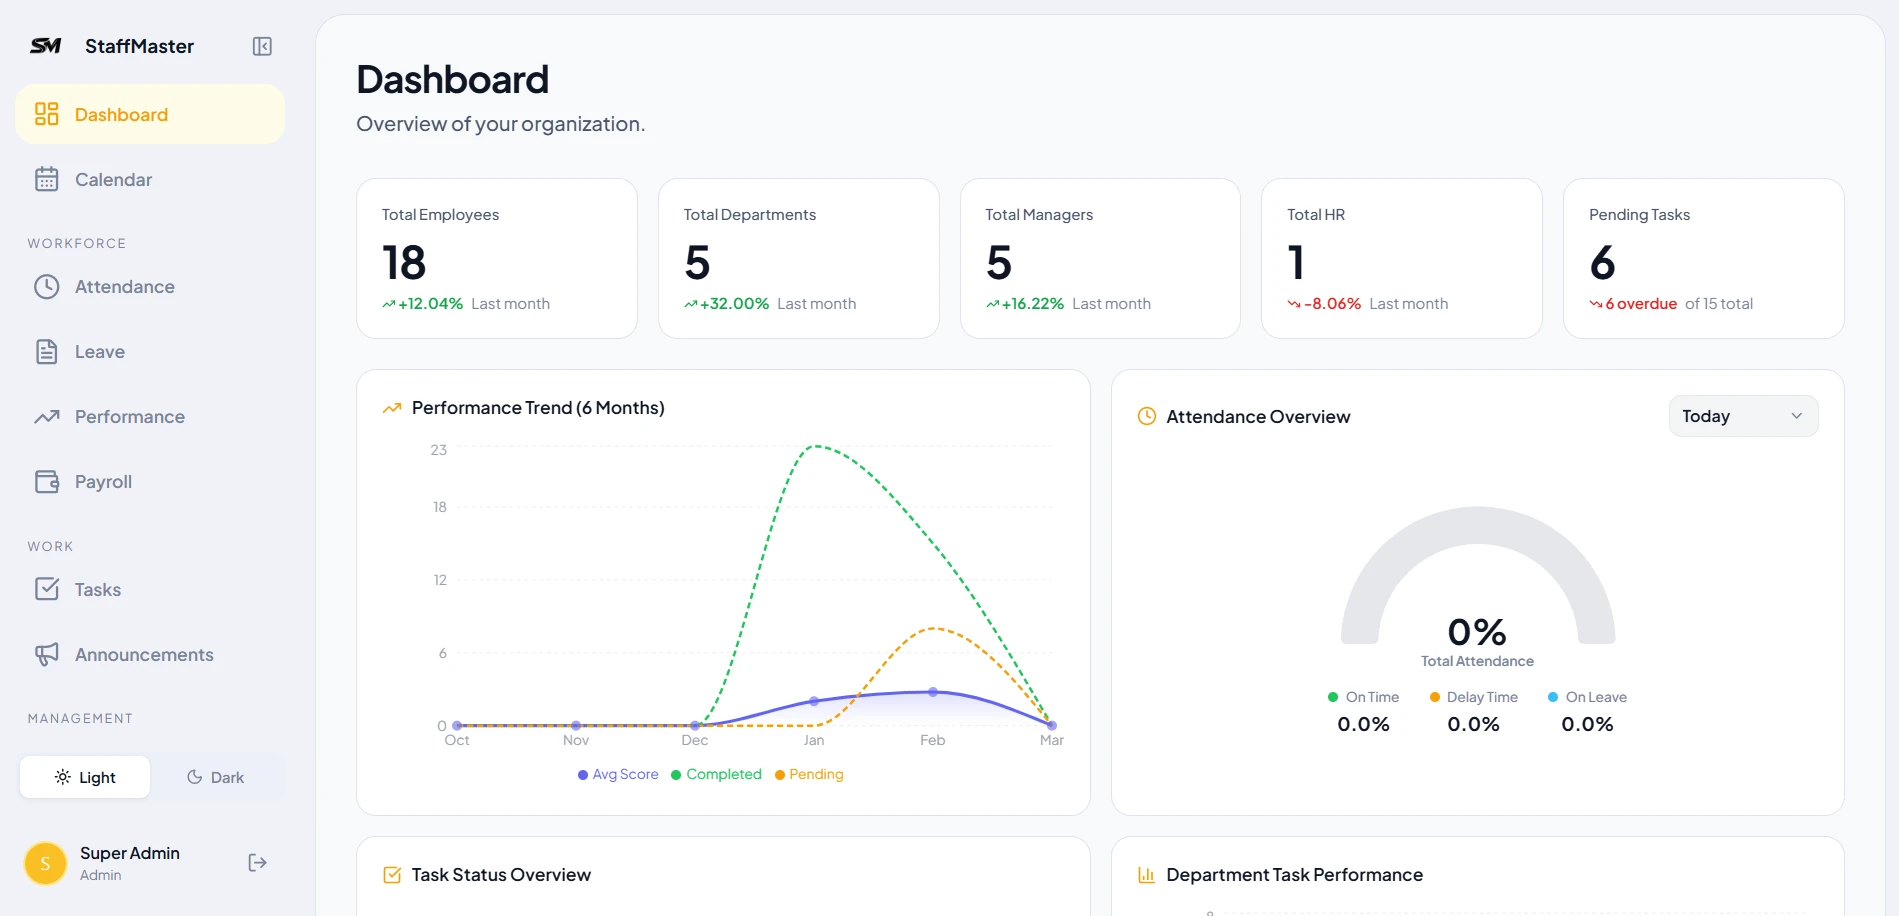Click the '+16.22%' managers change value
Viewport: 1899px width, 916px height.
(x=1033, y=304)
